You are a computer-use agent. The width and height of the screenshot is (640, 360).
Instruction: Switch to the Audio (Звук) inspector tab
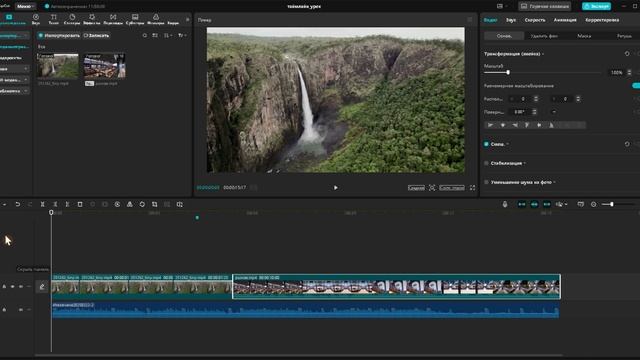(511, 20)
